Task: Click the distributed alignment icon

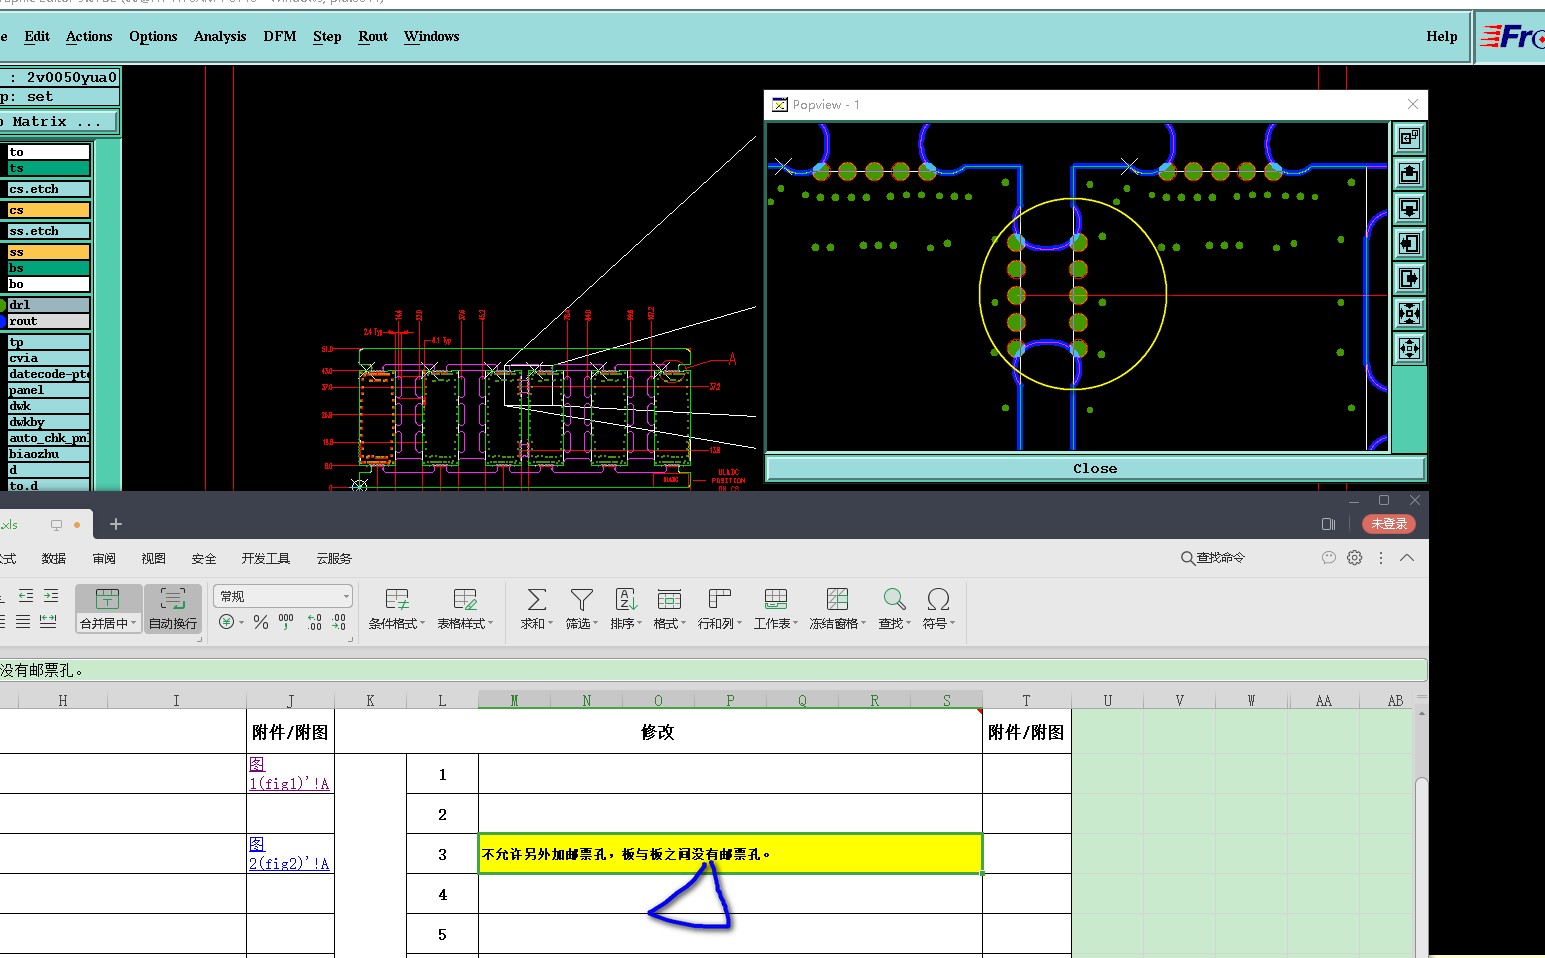Action: point(48,621)
